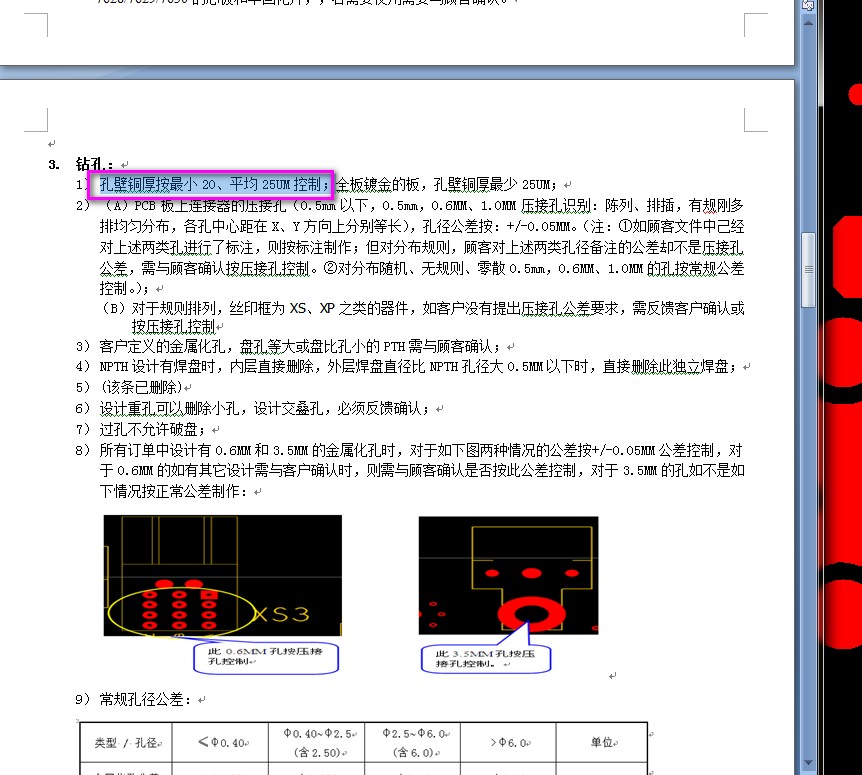
Task: Click the callout '此 0.6MM 孔按压接孔控制'
Action: tap(266, 657)
